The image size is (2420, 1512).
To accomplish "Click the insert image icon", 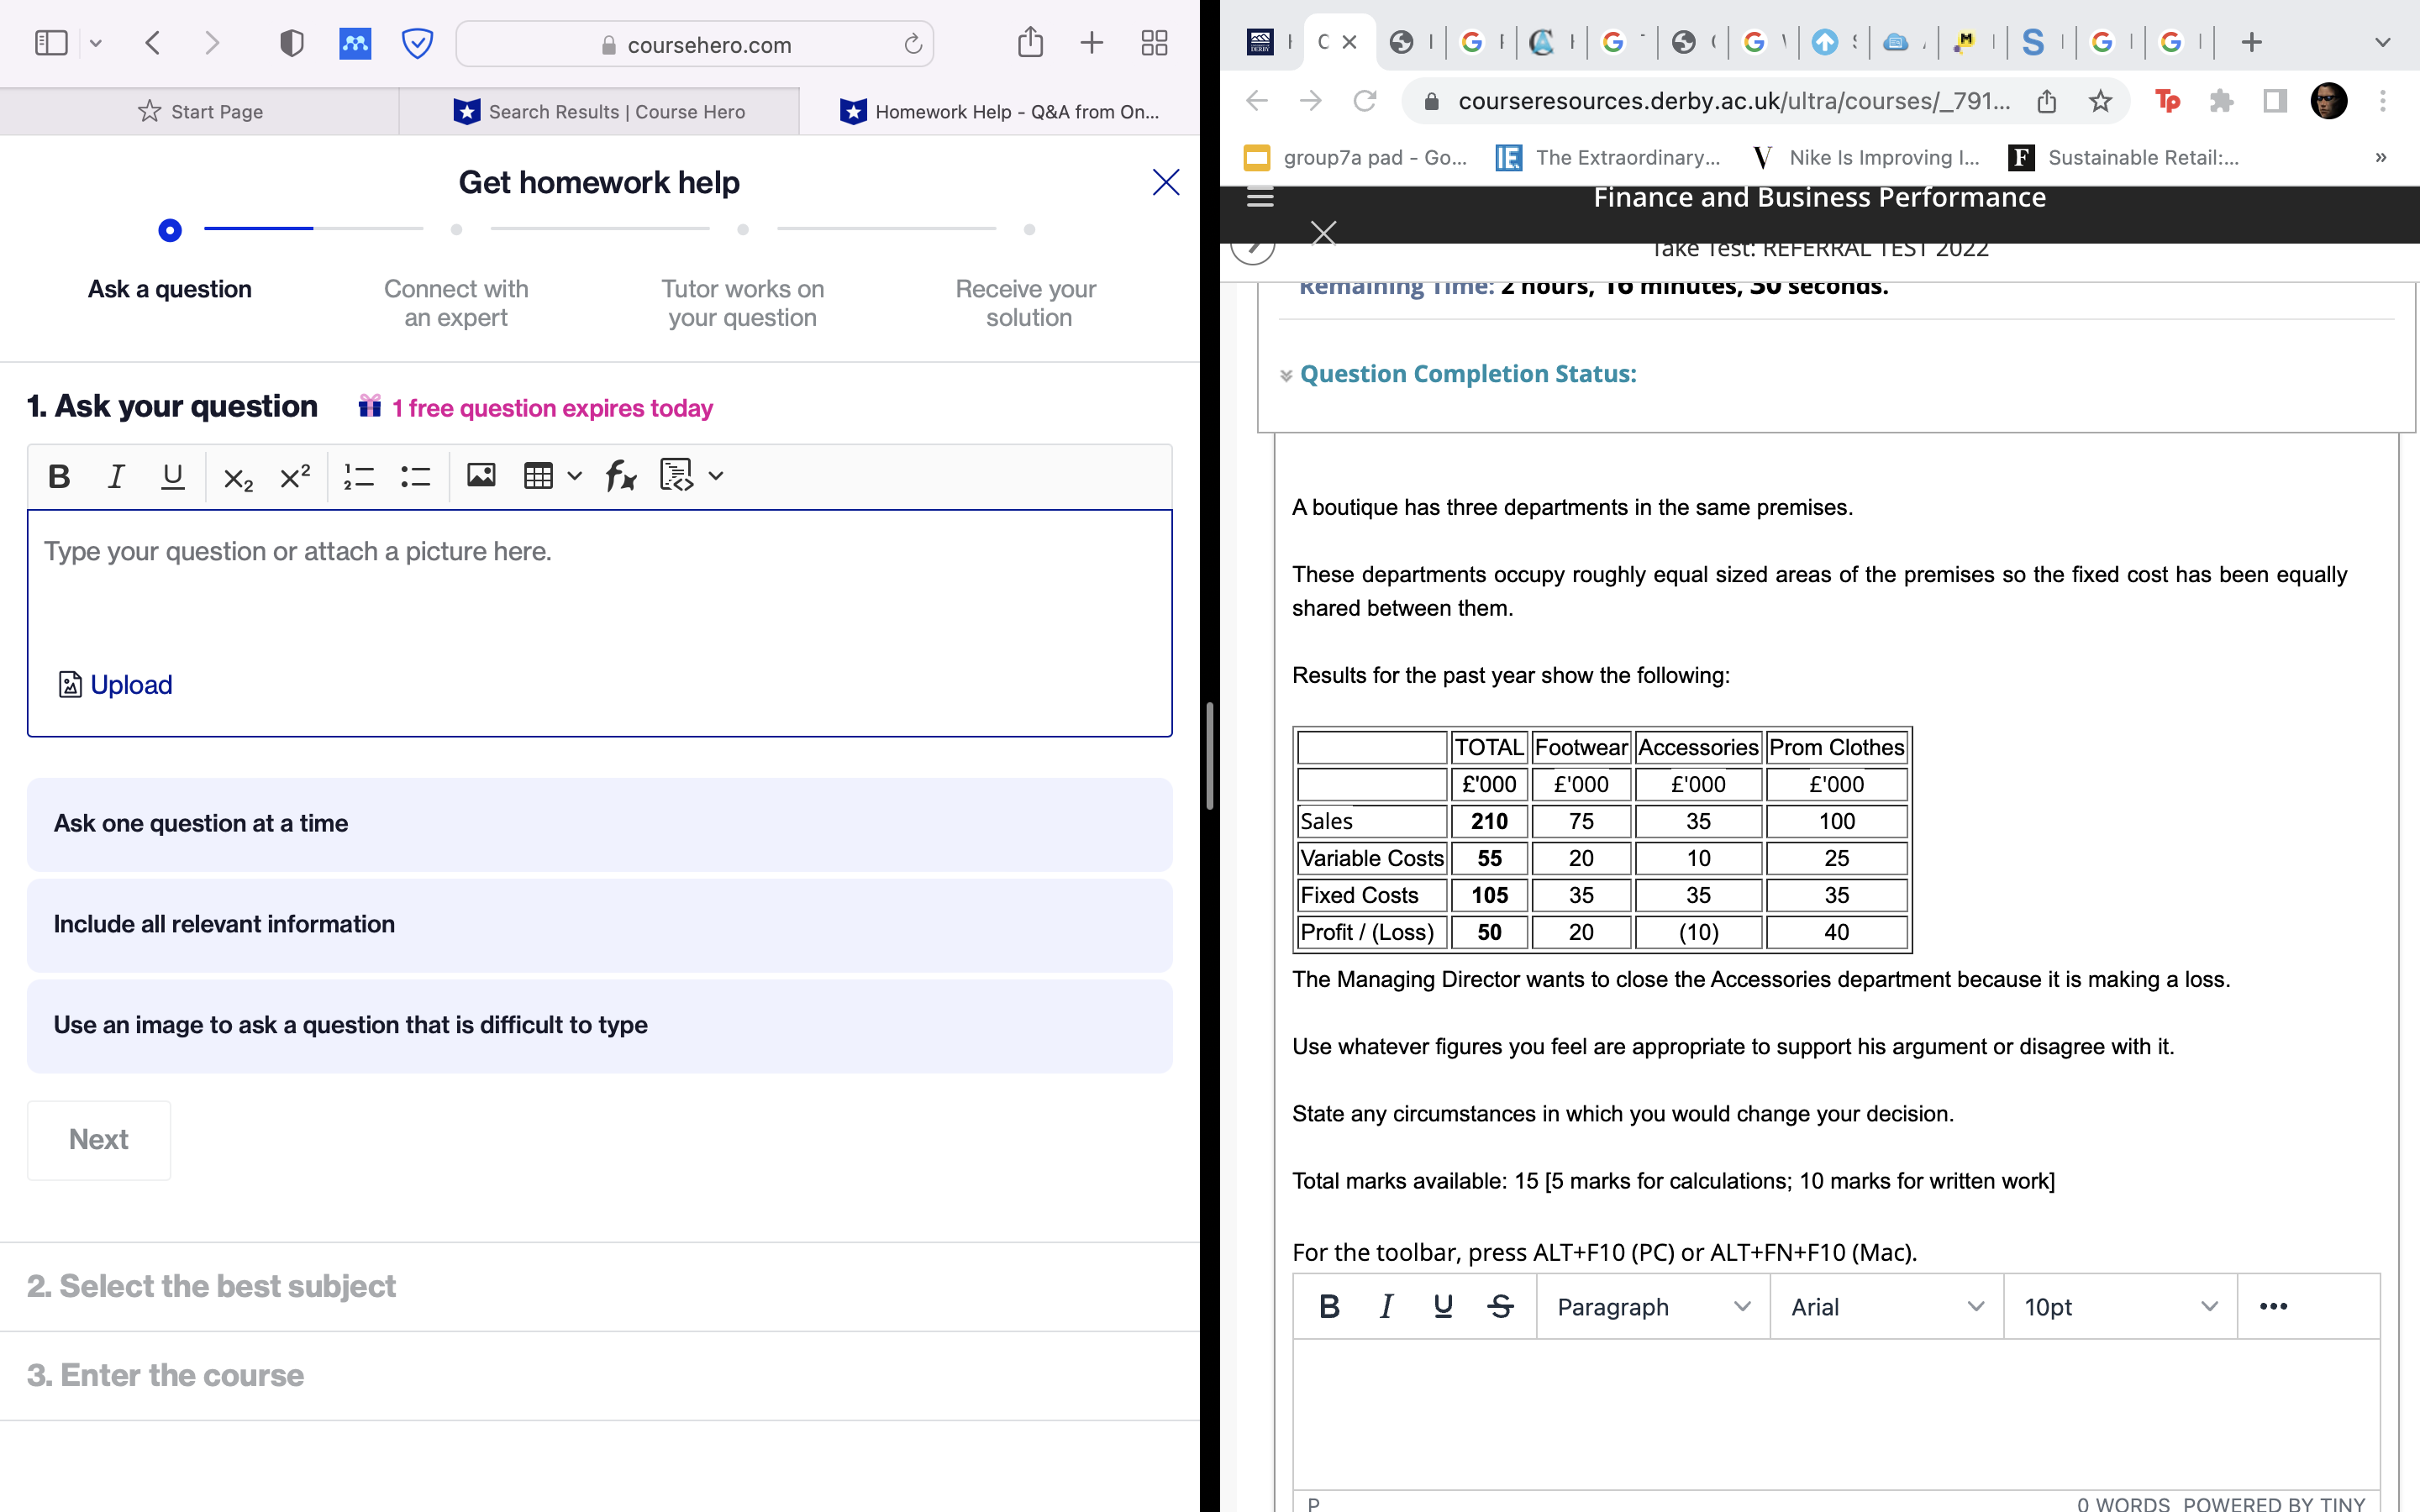I will [x=481, y=477].
